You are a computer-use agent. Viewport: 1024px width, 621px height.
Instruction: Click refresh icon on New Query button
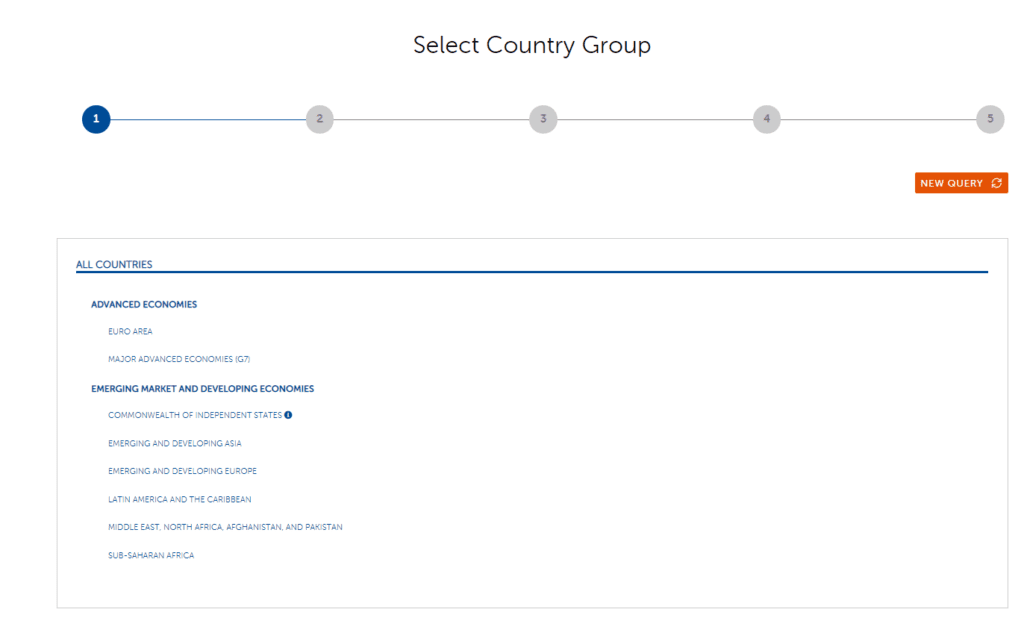(997, 183)
